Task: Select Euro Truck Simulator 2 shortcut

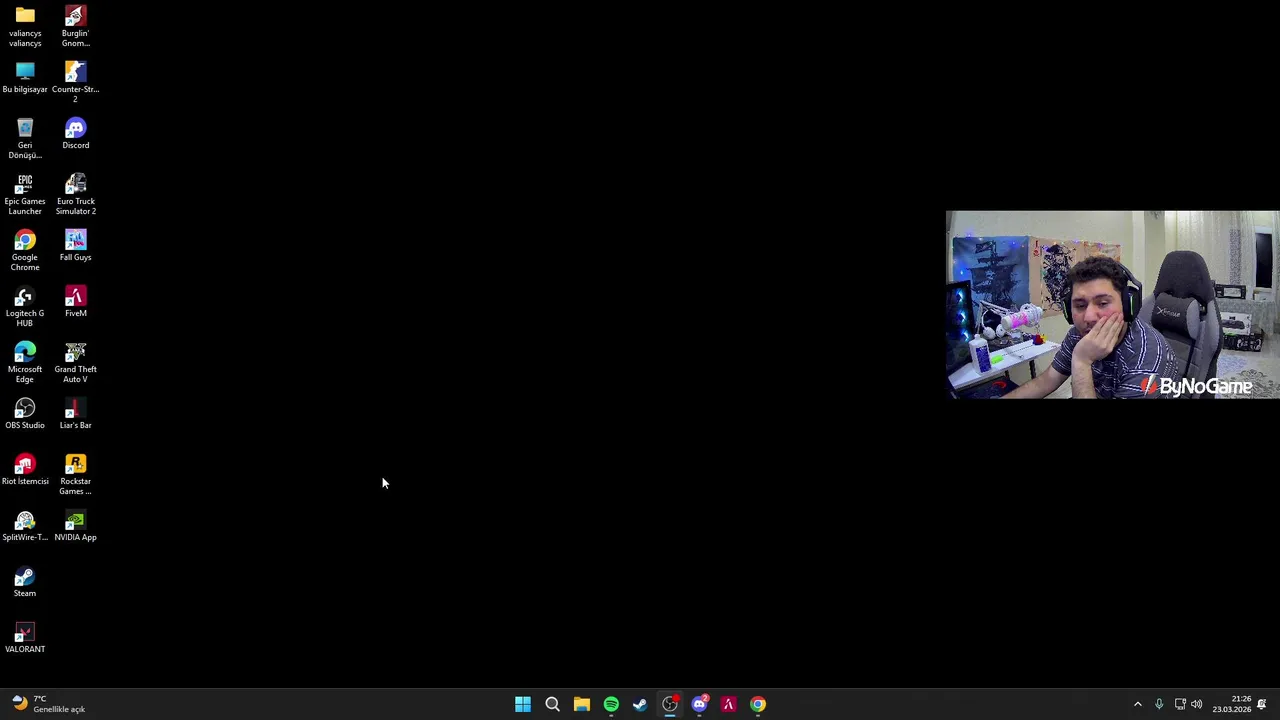Action: [75, 194]
